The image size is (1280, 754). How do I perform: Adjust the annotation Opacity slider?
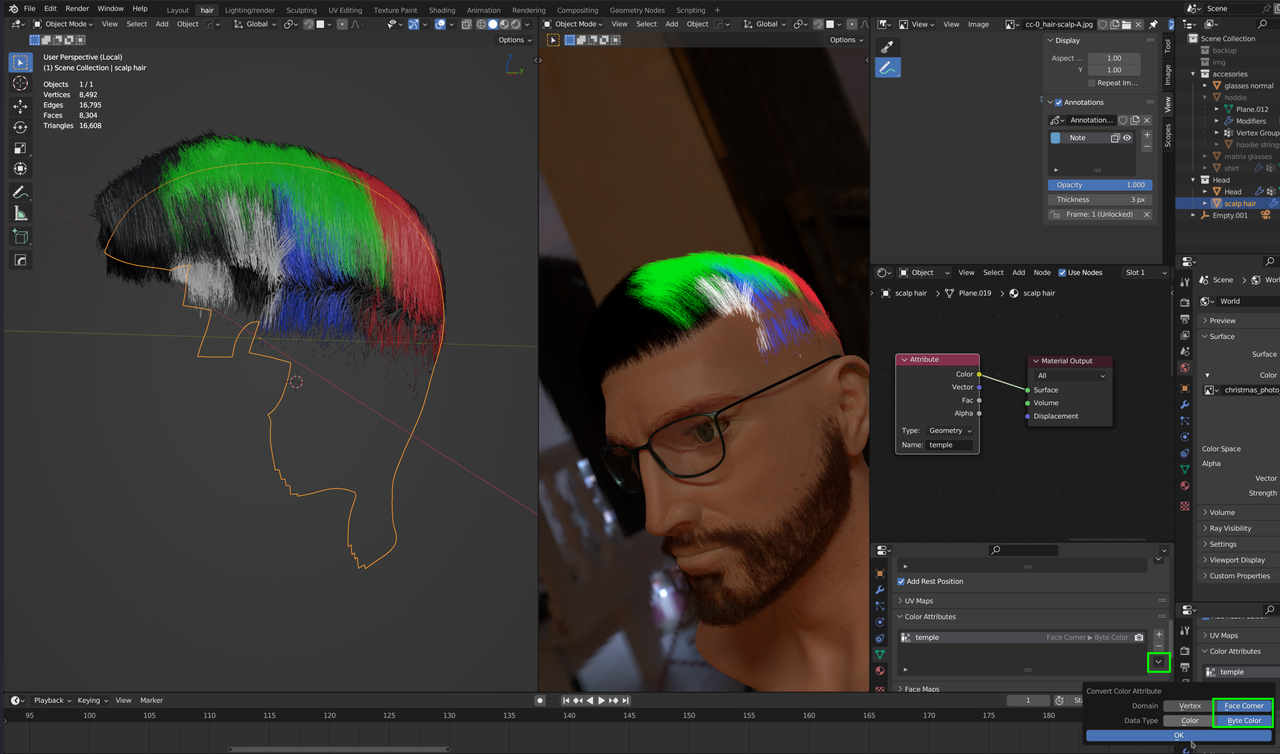[x=1100, y=185]
